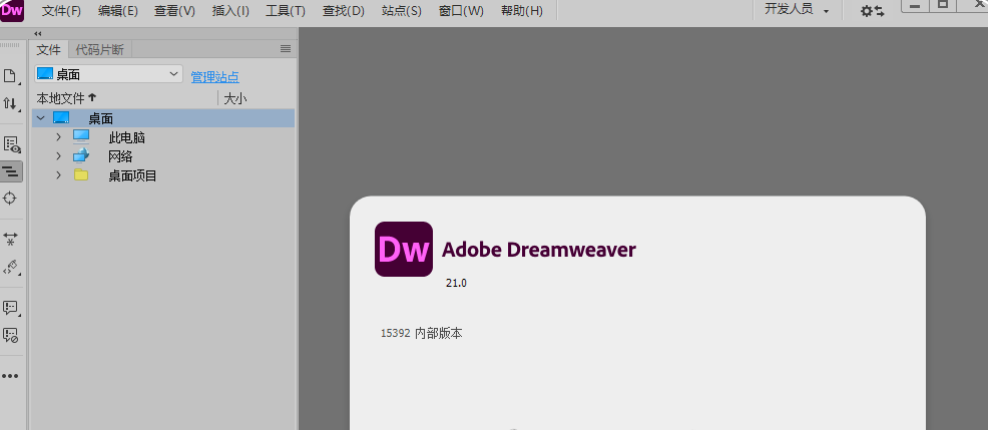Open the 工具(T) menu

click(x=285, y=11)
